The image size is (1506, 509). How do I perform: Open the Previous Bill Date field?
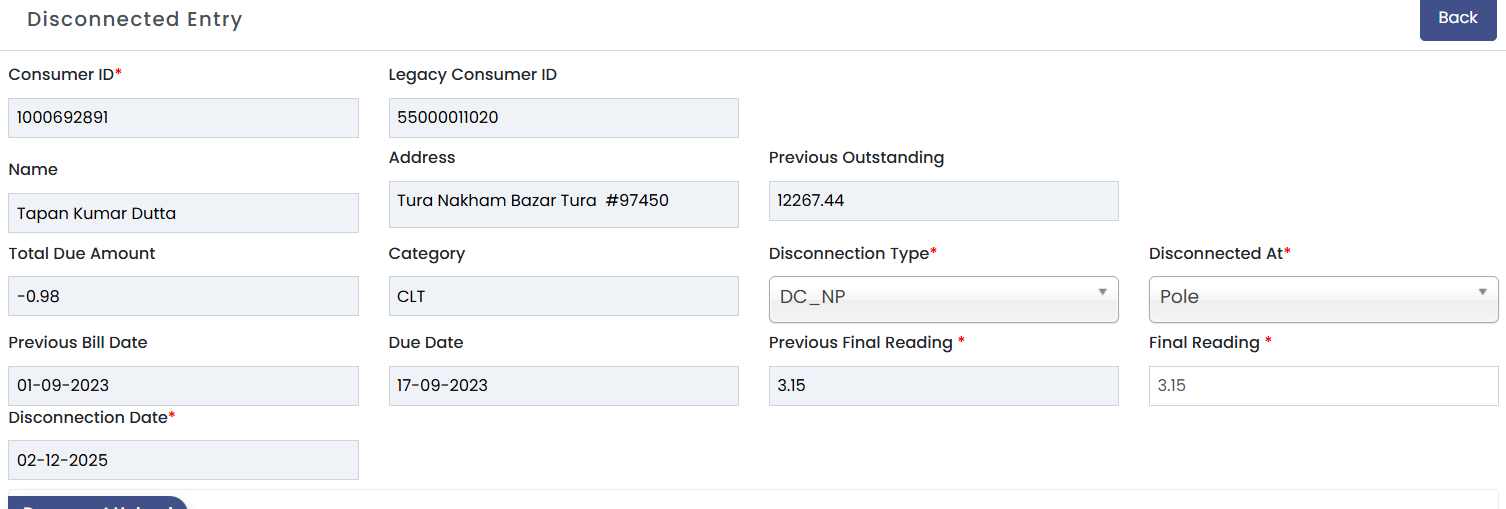(x=183, y=386)
